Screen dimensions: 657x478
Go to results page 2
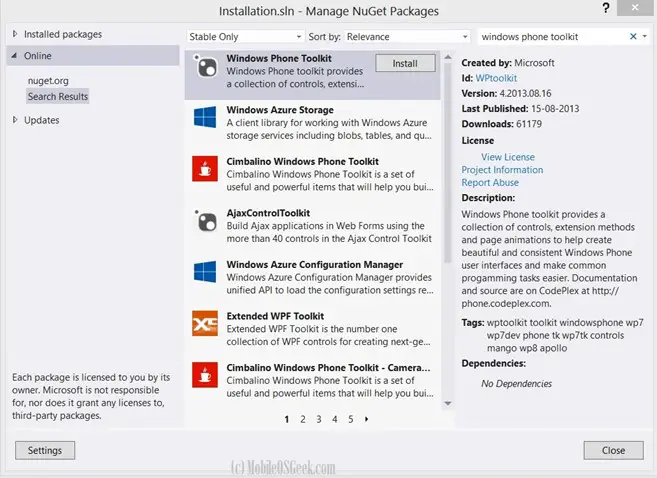coord(303,419)
